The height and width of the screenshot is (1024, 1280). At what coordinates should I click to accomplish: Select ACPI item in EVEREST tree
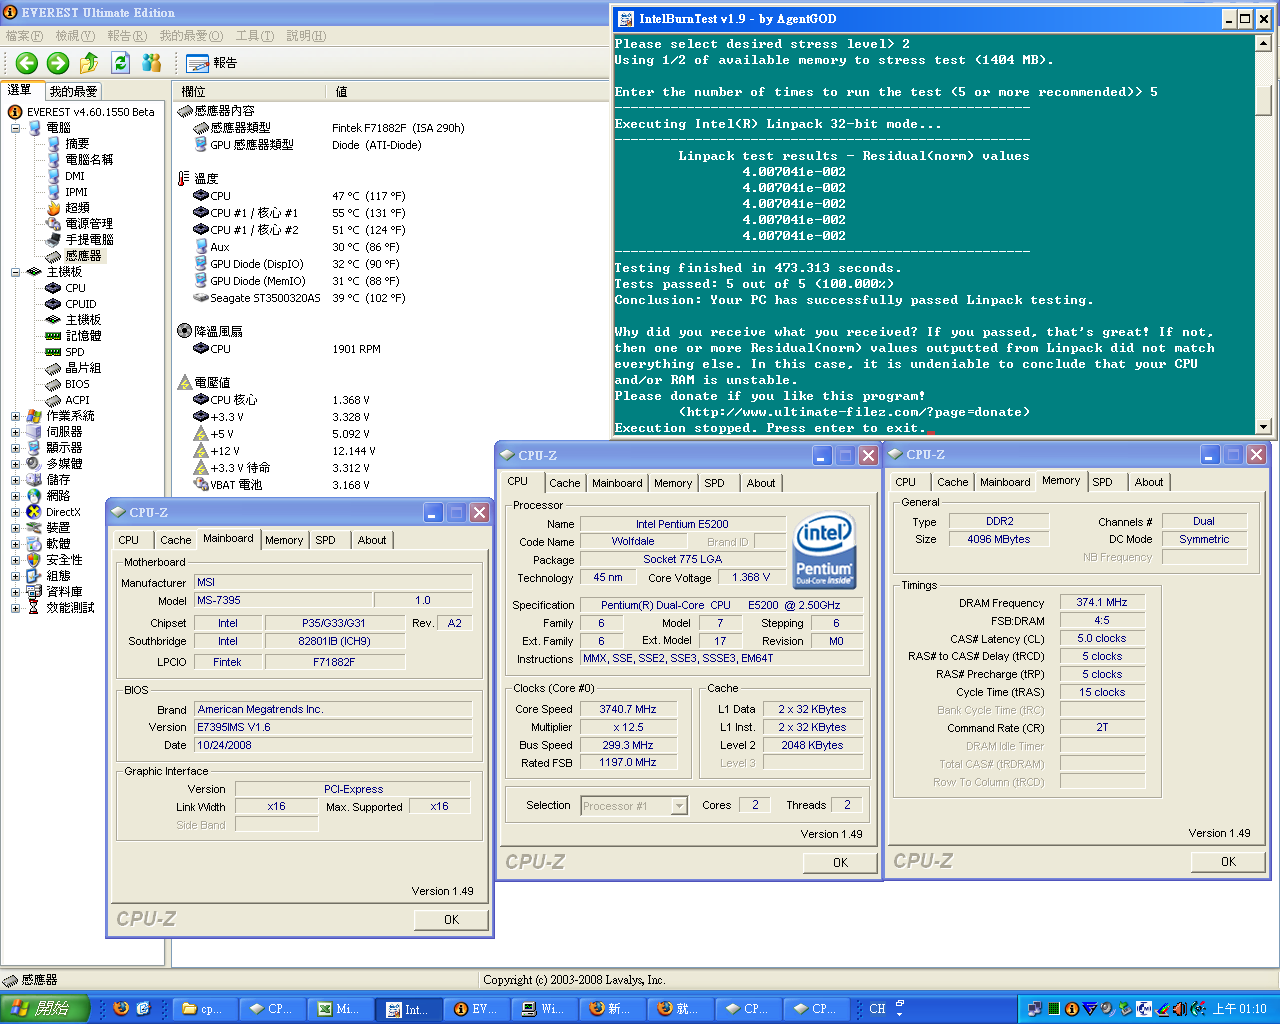coord(77,400)
